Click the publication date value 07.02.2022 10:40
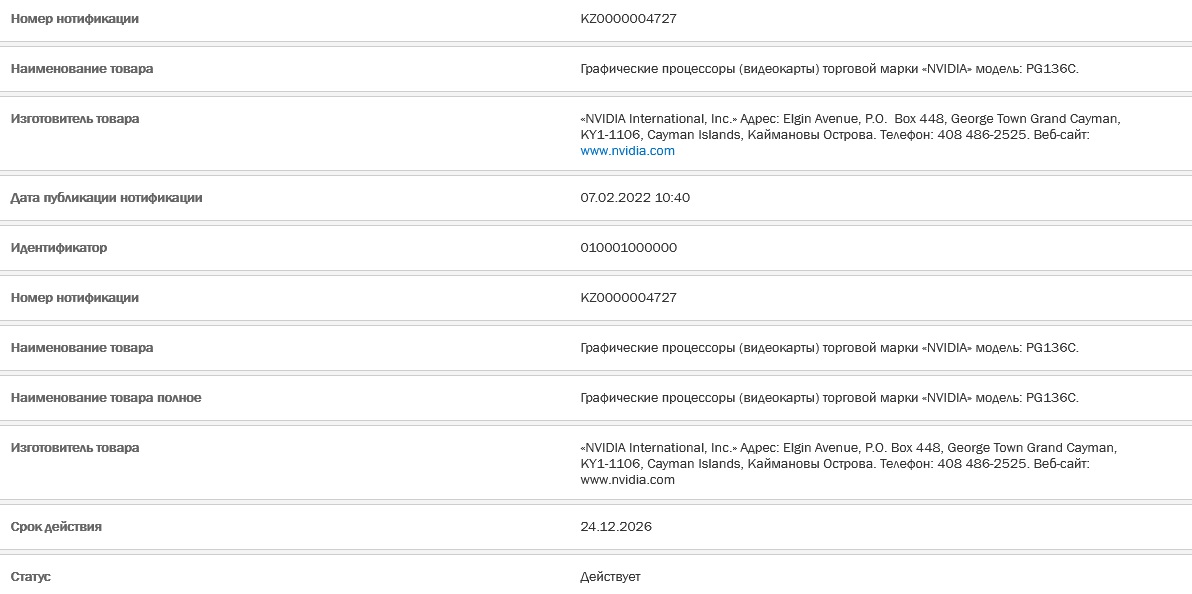This screenshot has height=594, width=1192. click(x=635, y=198)
